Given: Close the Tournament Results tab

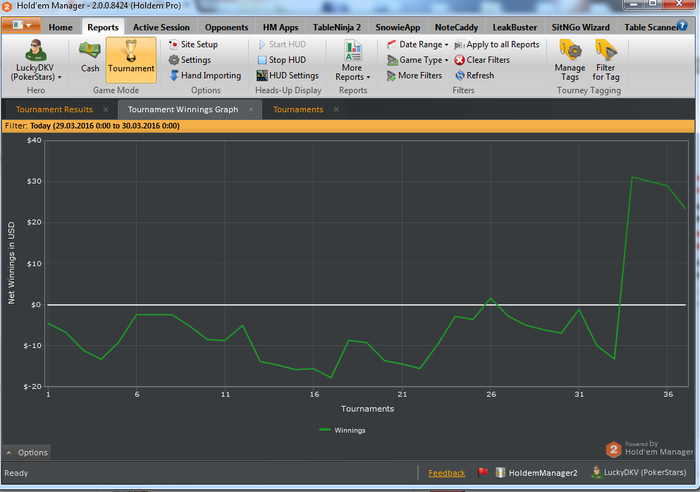Looking at the screenshot, I should tap(105, 109).
